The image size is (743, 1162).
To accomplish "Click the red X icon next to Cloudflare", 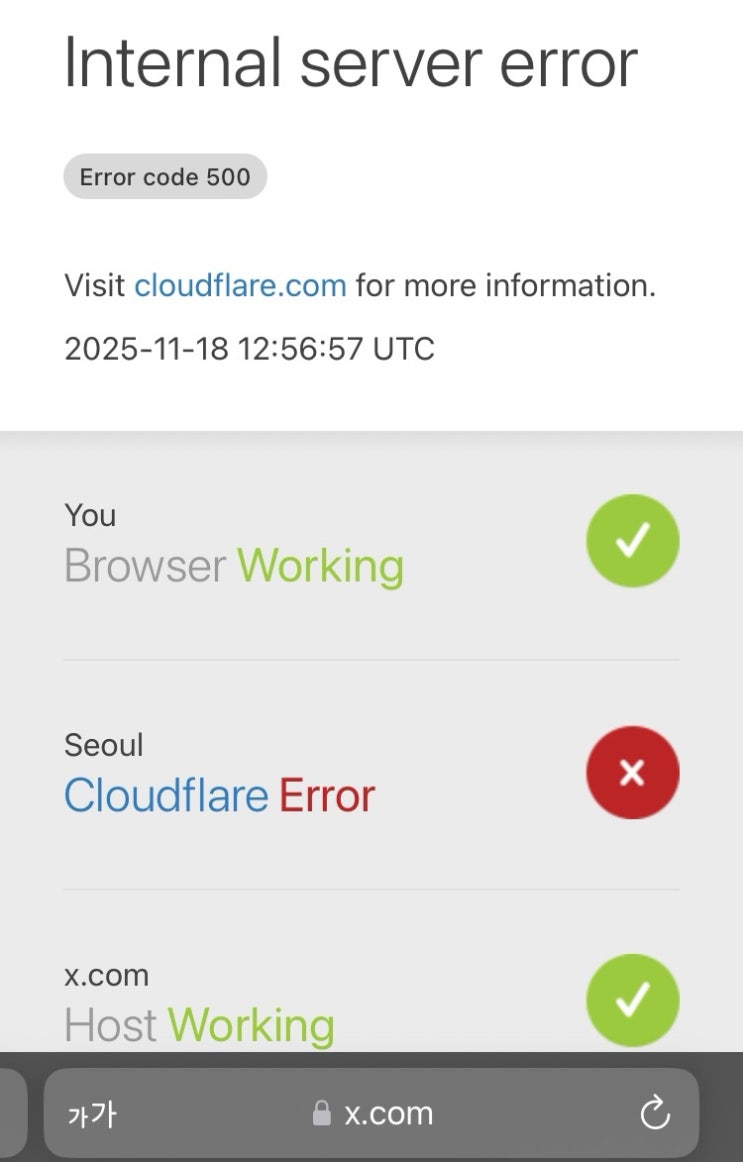I will point(633,772).
